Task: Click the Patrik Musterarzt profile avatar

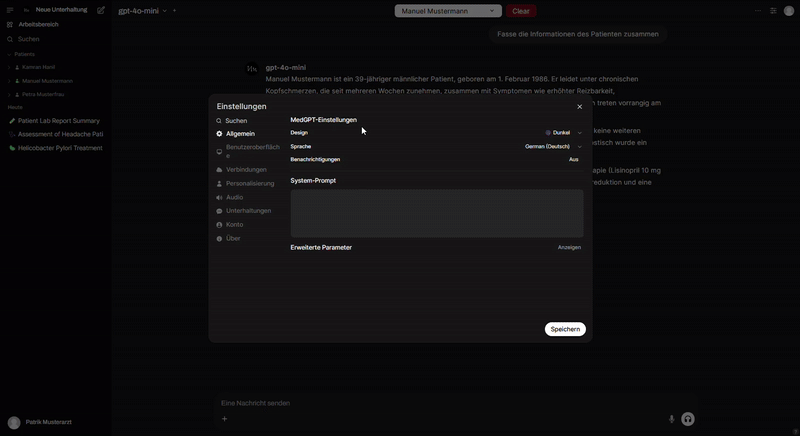Action: tap(14, 422)
